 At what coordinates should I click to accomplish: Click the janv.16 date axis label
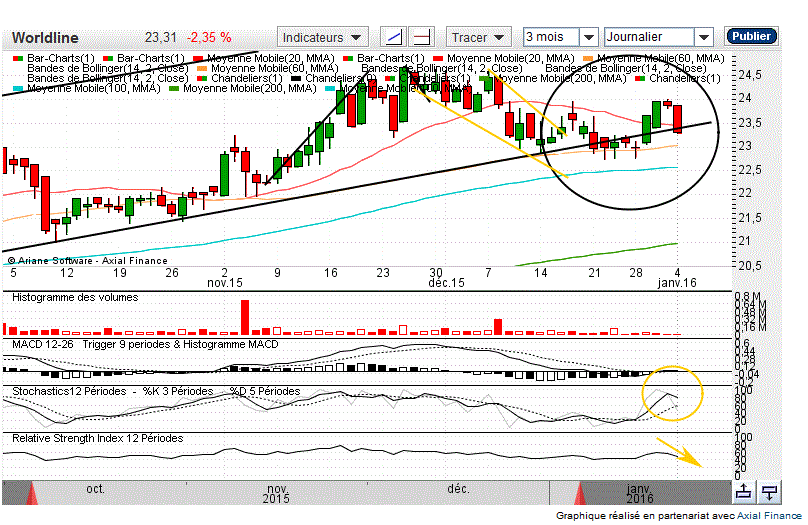point(677,283)
